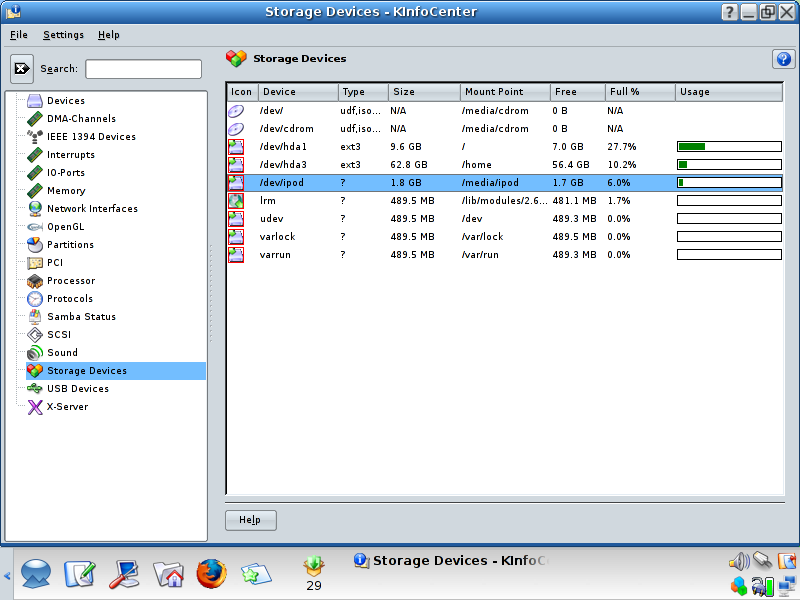Open home folder from the taskbar
This screenshot has width=800, height=600.
[168, 574]
